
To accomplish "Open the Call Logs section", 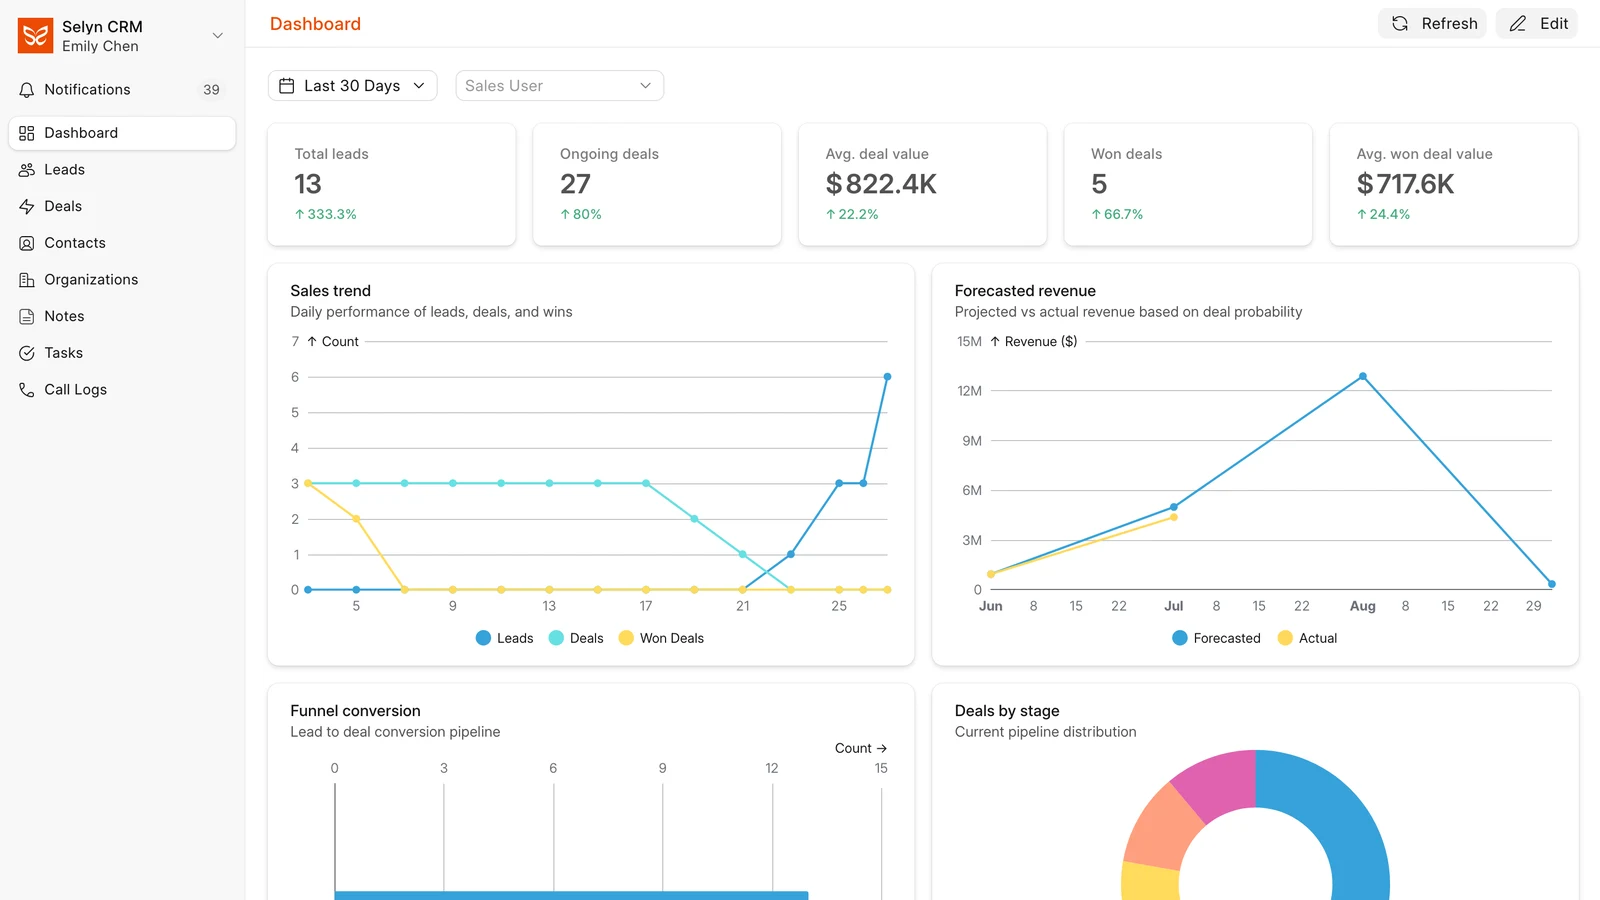I will pyautogui.click(x=122, y=390).
